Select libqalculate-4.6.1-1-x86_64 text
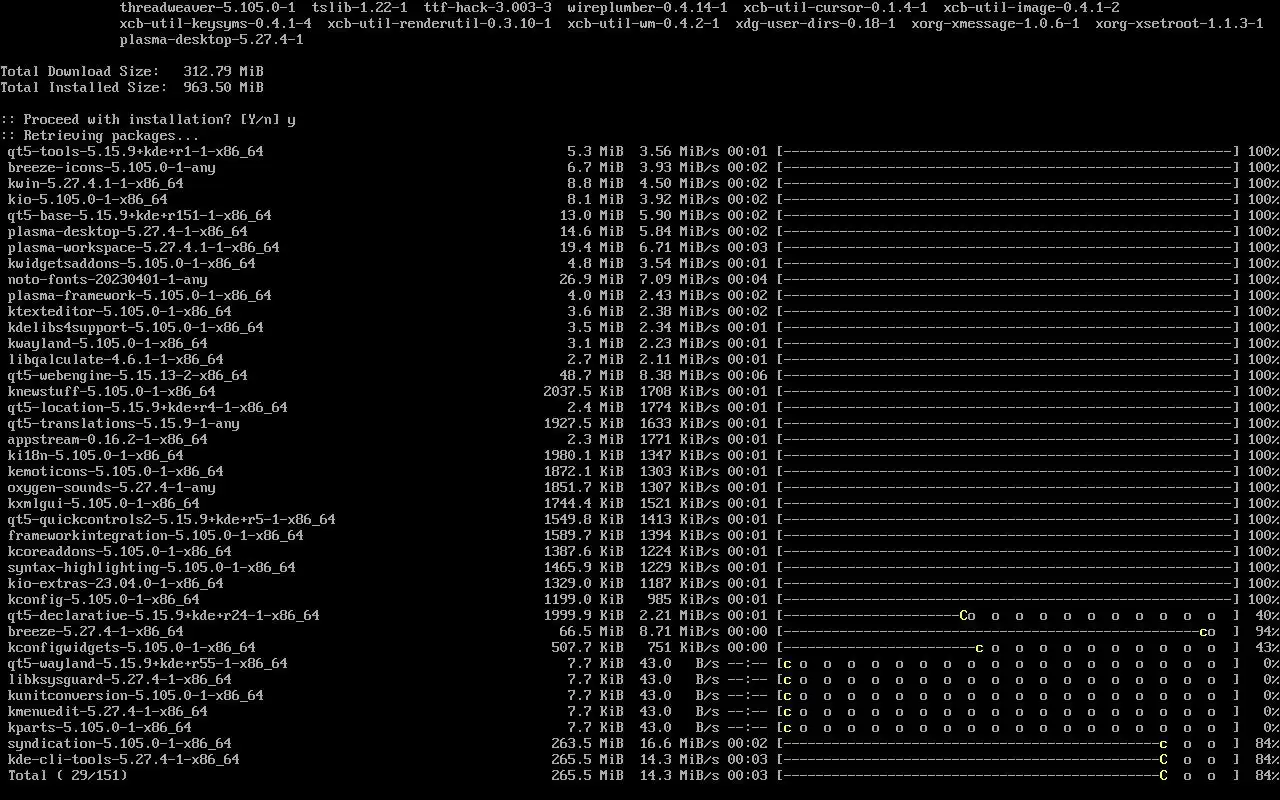 pos(116,359)
